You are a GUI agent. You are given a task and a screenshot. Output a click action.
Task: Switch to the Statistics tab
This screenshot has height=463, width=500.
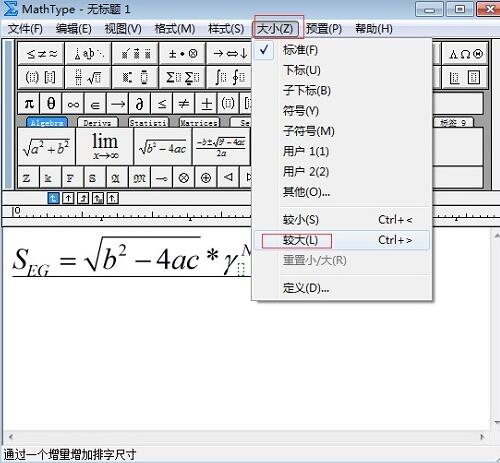(x=148, y=123)
